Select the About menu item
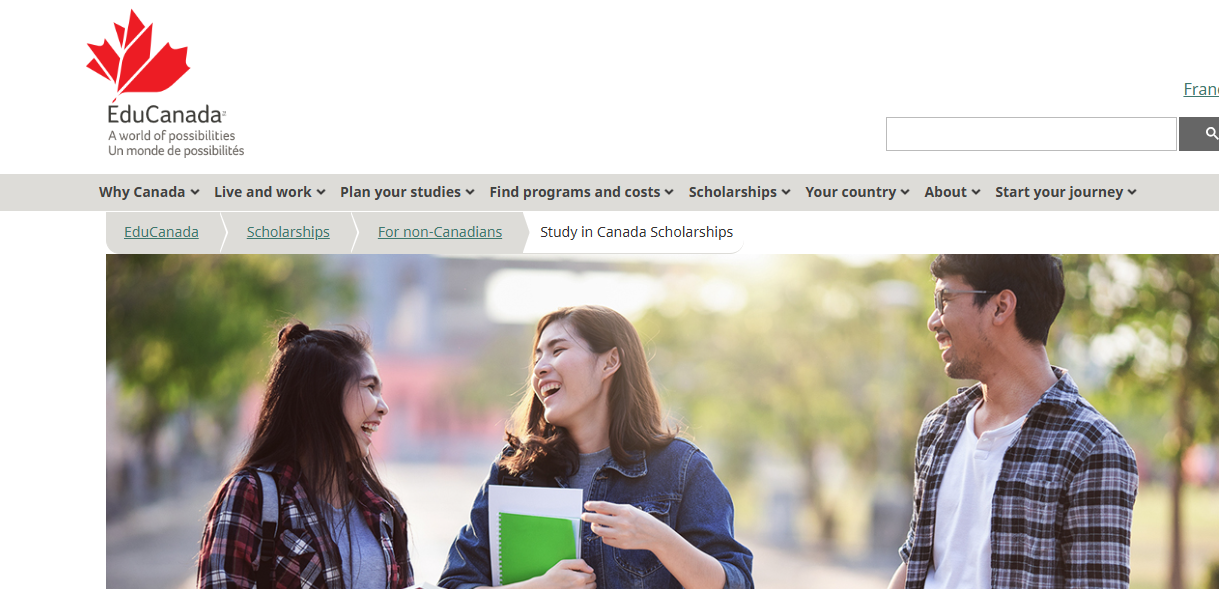 coord(952,192)
